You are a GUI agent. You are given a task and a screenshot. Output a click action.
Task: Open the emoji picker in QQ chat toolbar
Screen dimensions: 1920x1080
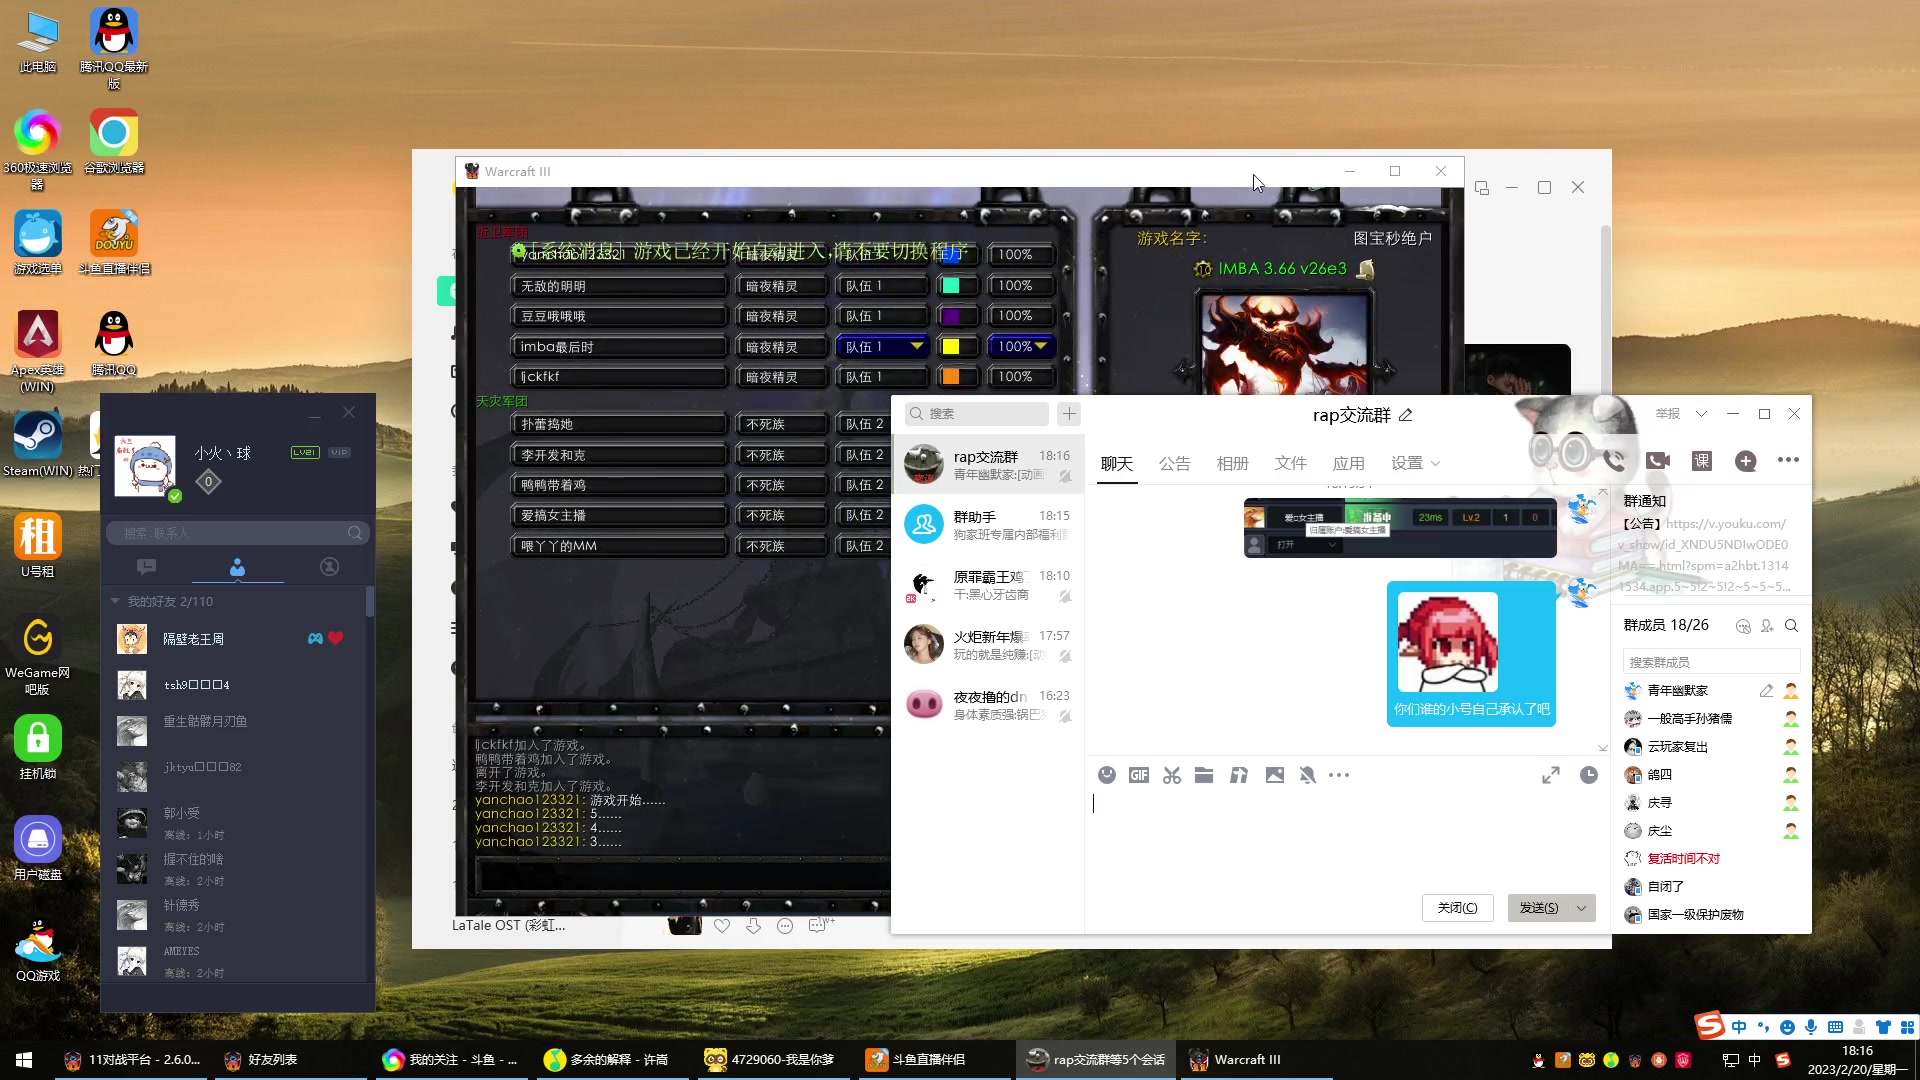[1106, 775]
